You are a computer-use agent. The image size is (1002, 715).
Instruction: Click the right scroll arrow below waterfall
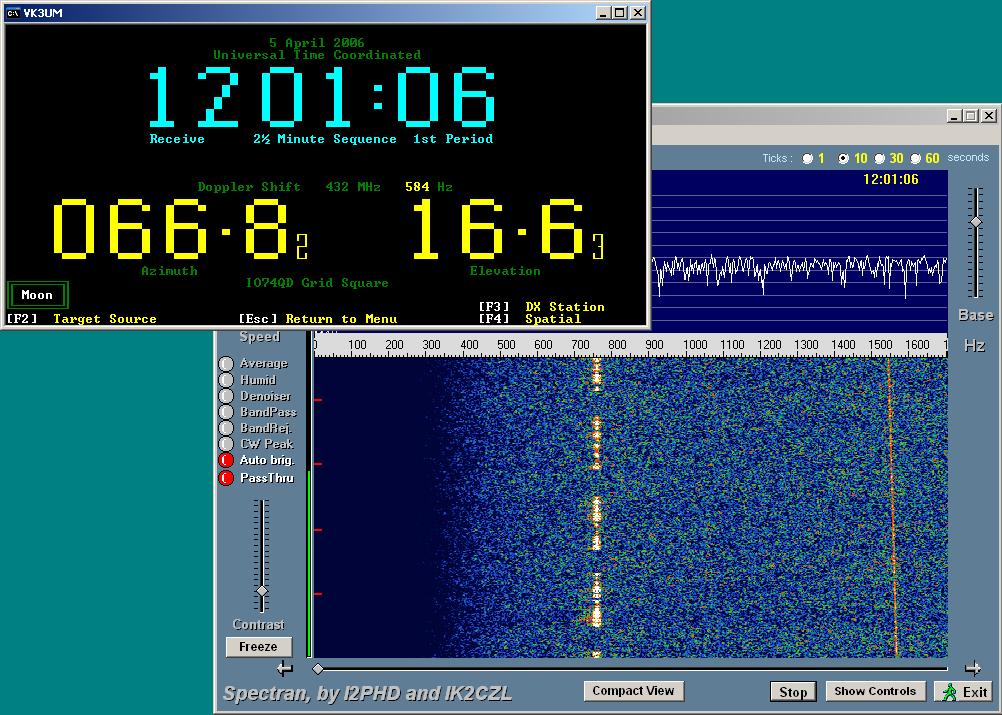coord(972,669)
